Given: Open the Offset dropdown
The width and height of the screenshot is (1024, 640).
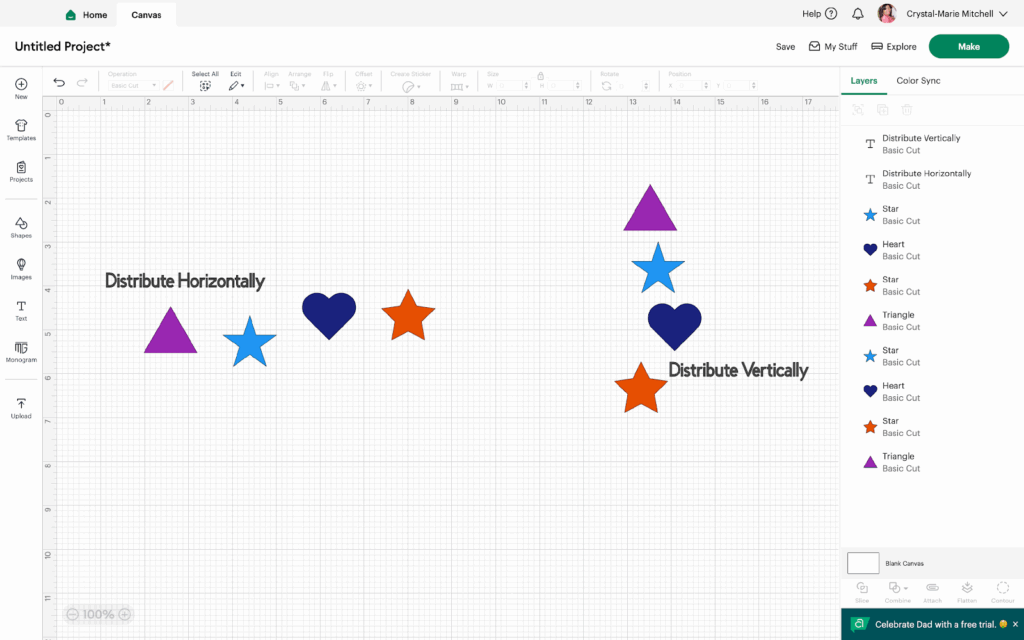Looking at the screenshot, I should click(x=364, y=86).
